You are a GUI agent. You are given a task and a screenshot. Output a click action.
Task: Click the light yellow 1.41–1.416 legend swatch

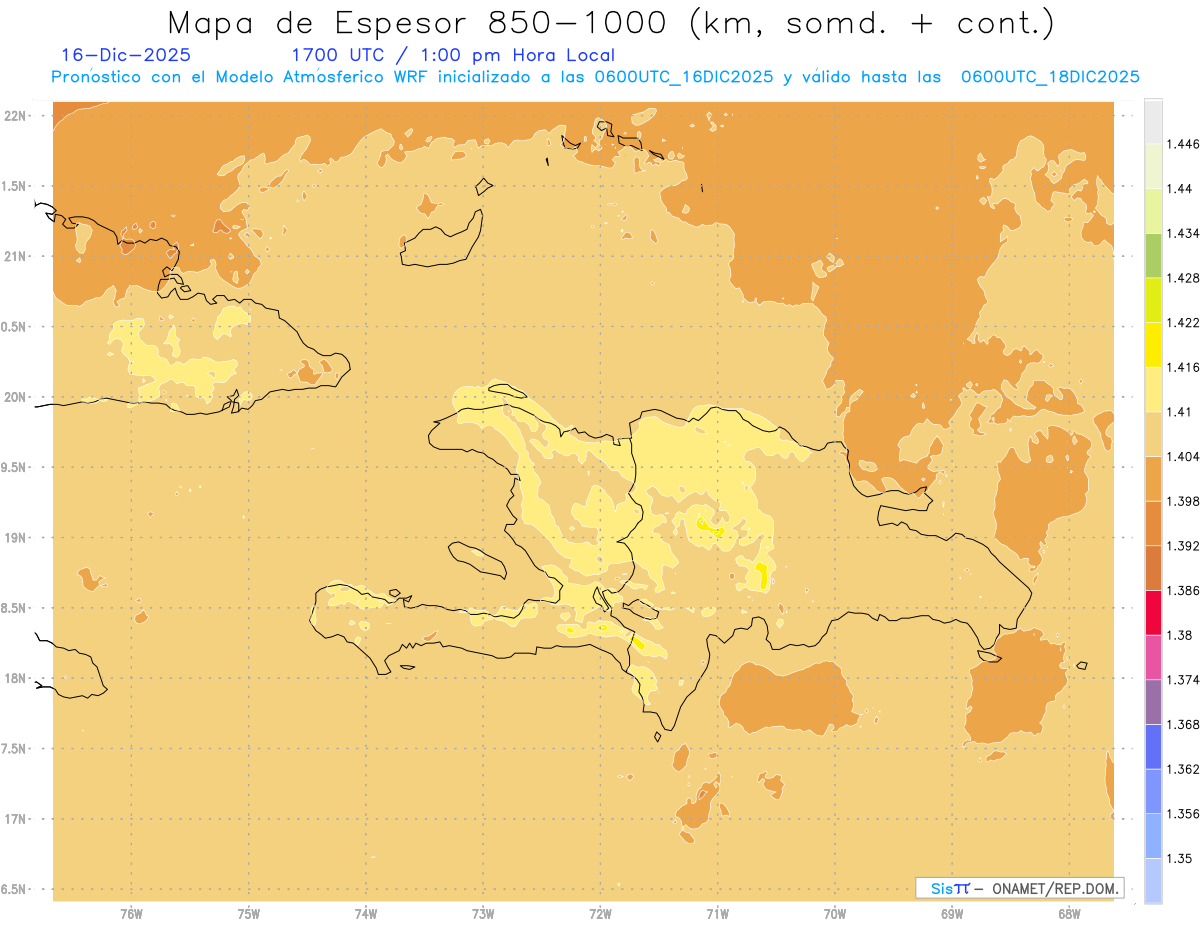point(1153,390)
